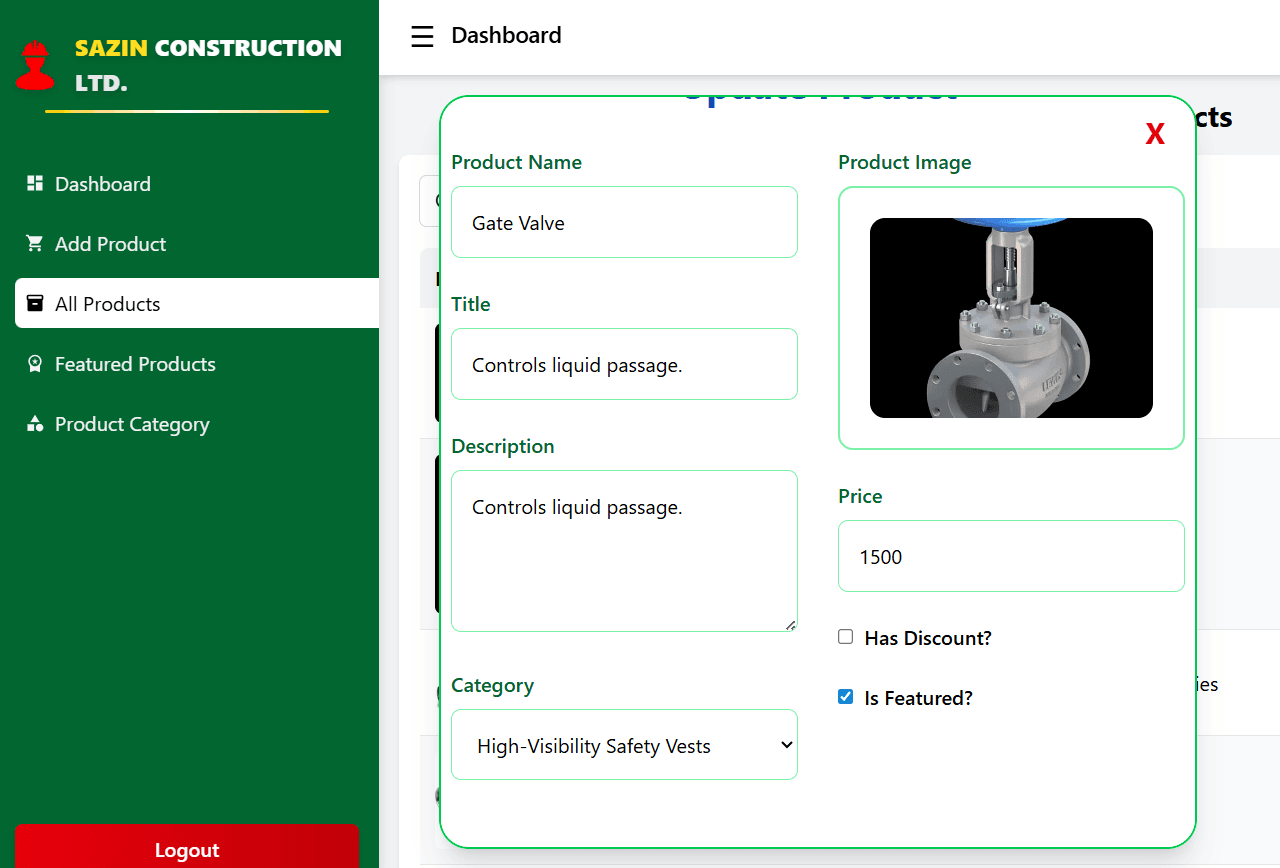1280x868 pixels.
Task: Open the Category dropdown
Action: [624, 744]
